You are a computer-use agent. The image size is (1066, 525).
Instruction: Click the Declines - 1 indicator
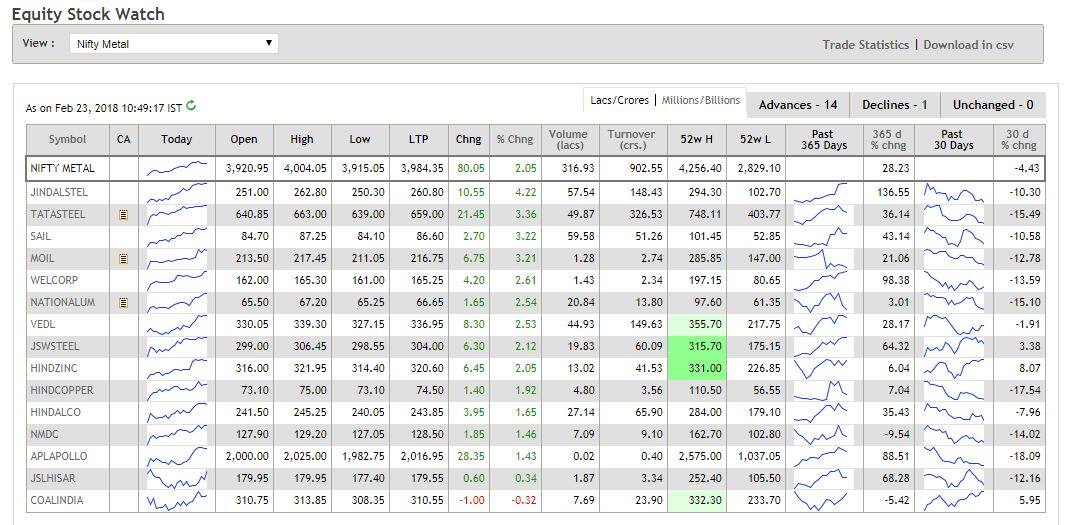click(x=895, y=105)
